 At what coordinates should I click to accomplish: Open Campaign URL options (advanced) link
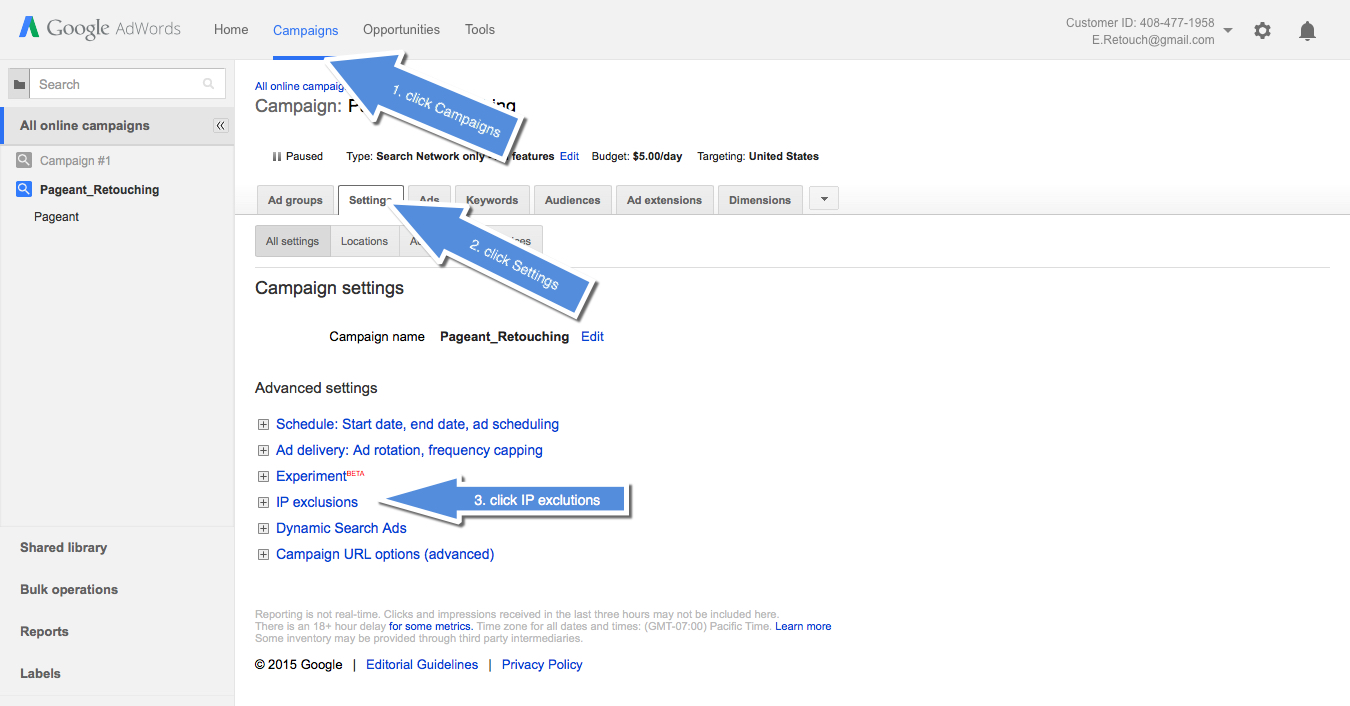(385, 554)
